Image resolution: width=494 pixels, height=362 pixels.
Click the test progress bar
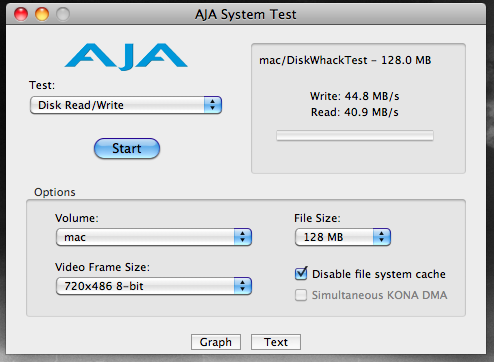(355, 136)
